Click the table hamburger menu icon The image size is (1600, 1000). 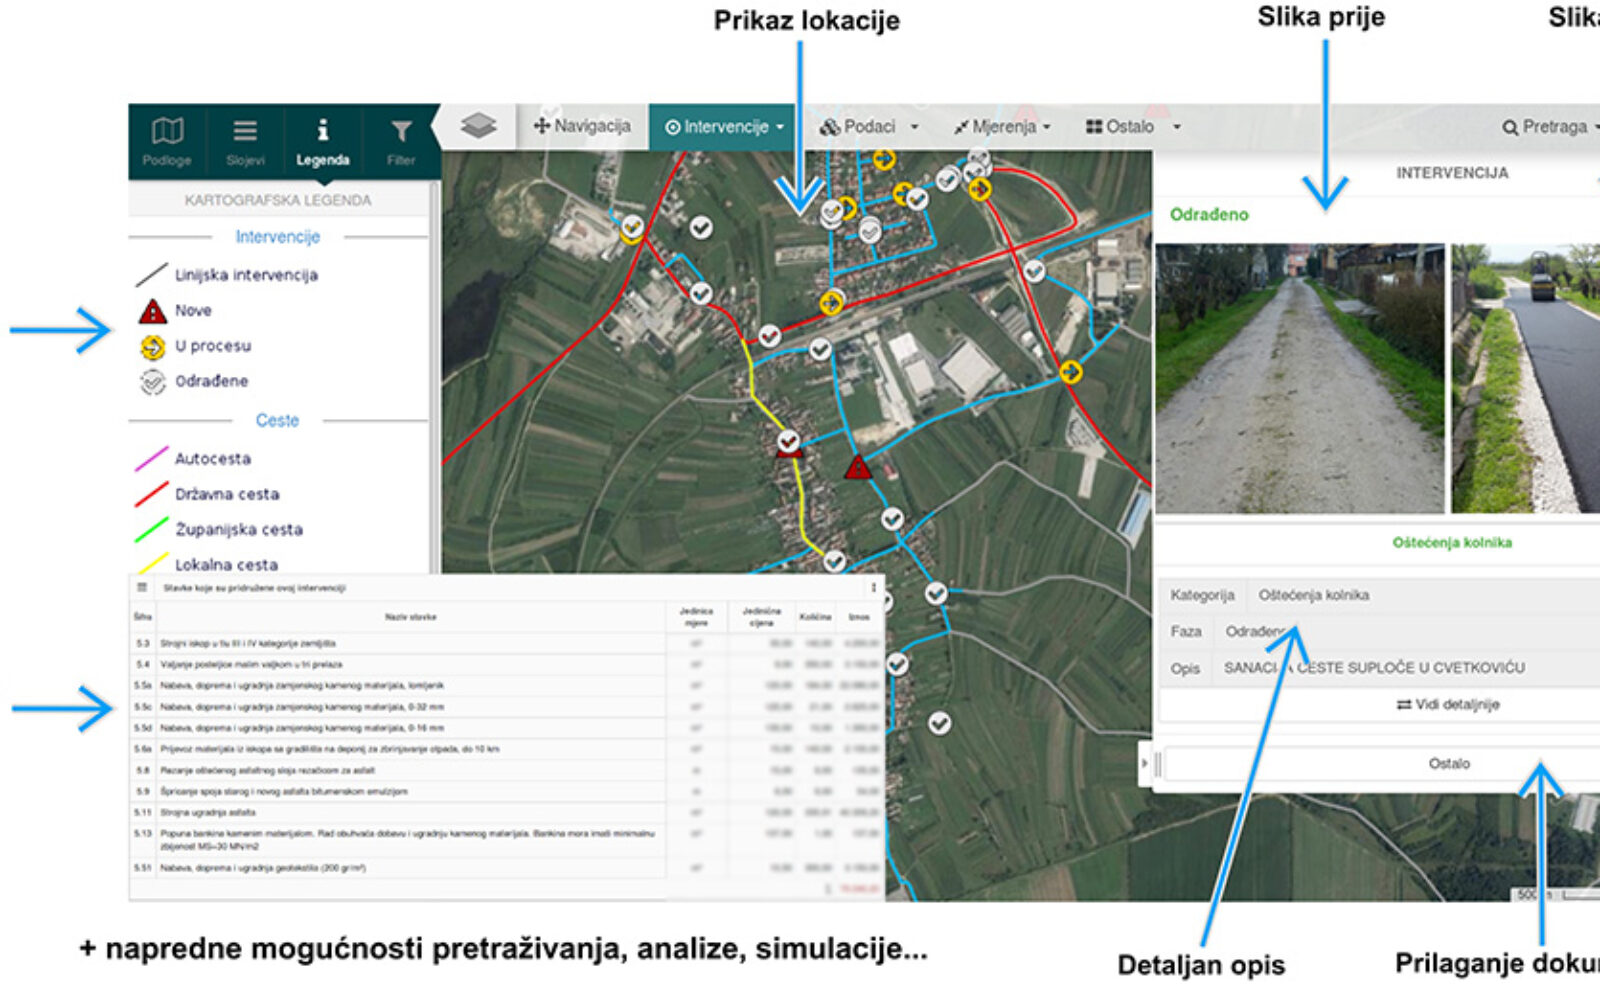(142, 588)
